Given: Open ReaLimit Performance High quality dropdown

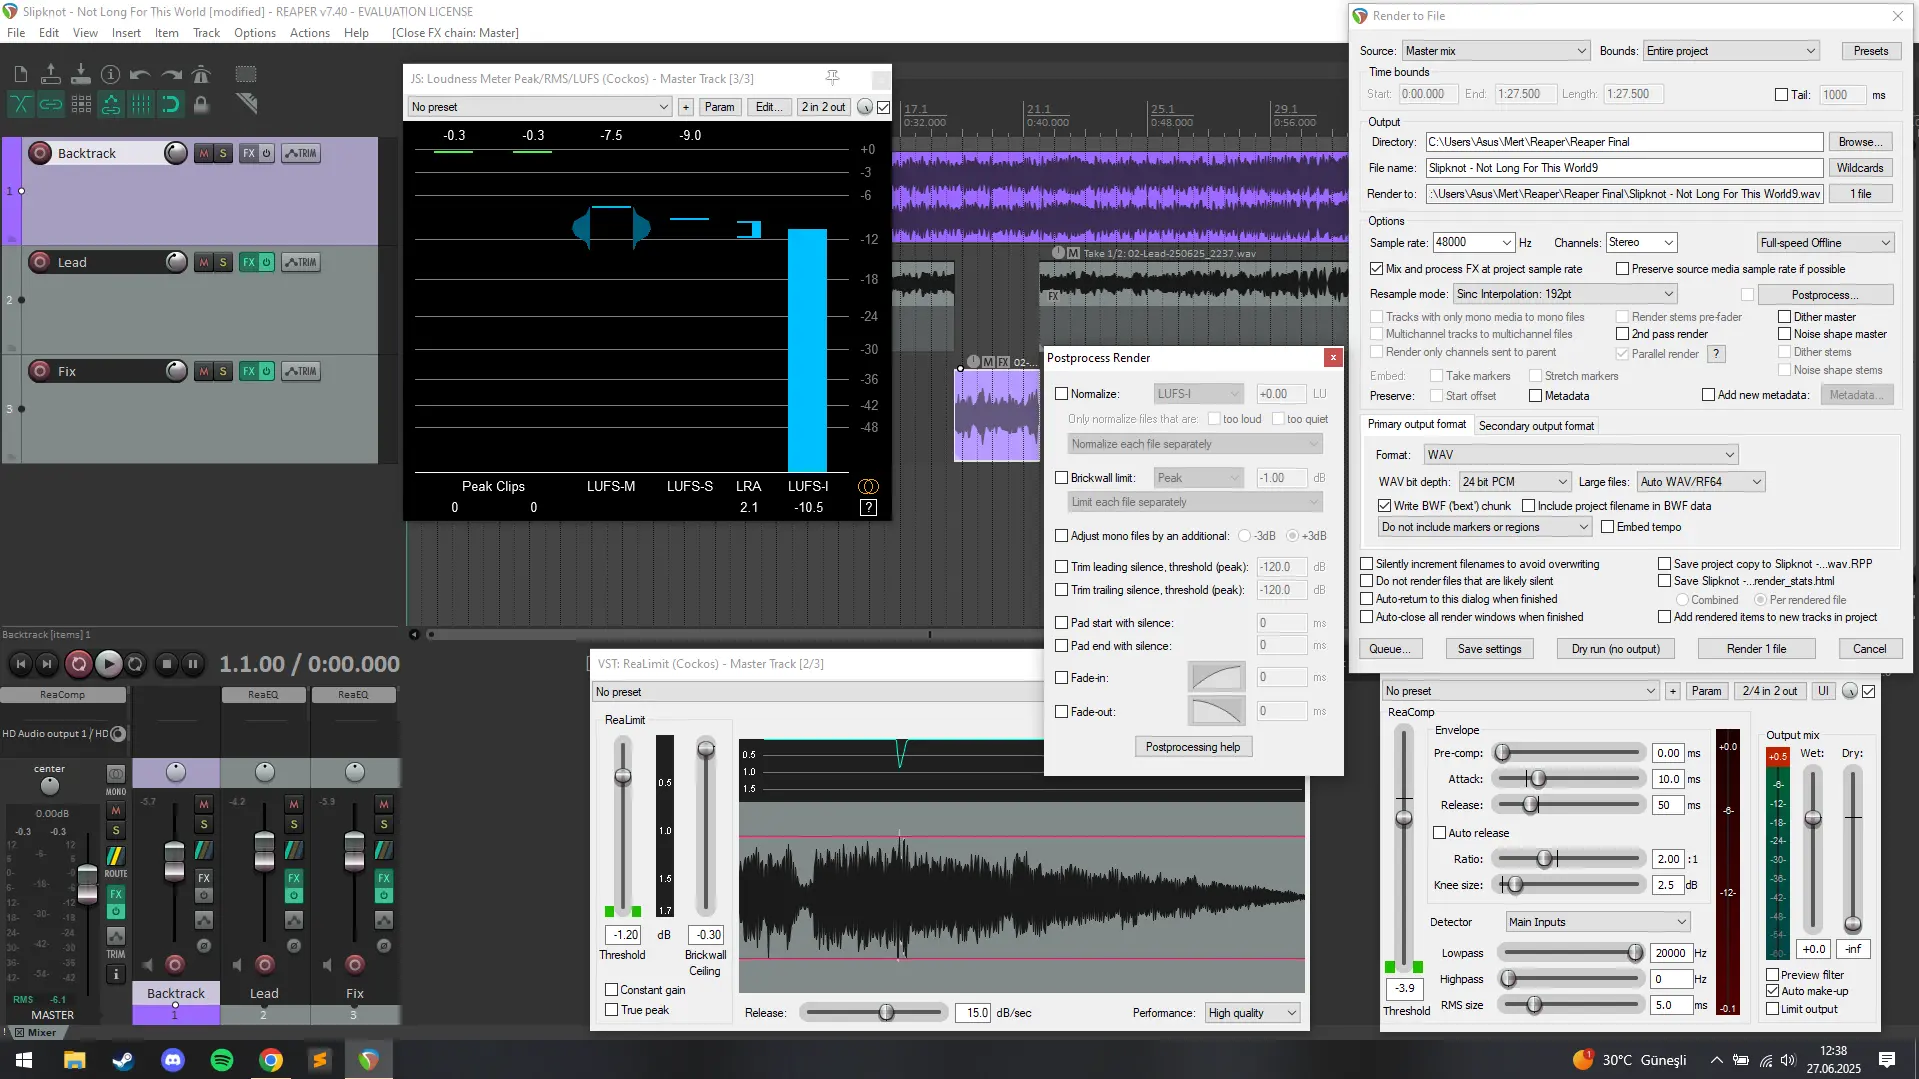Looking at the screenshot, I should pos(1252,1013).
